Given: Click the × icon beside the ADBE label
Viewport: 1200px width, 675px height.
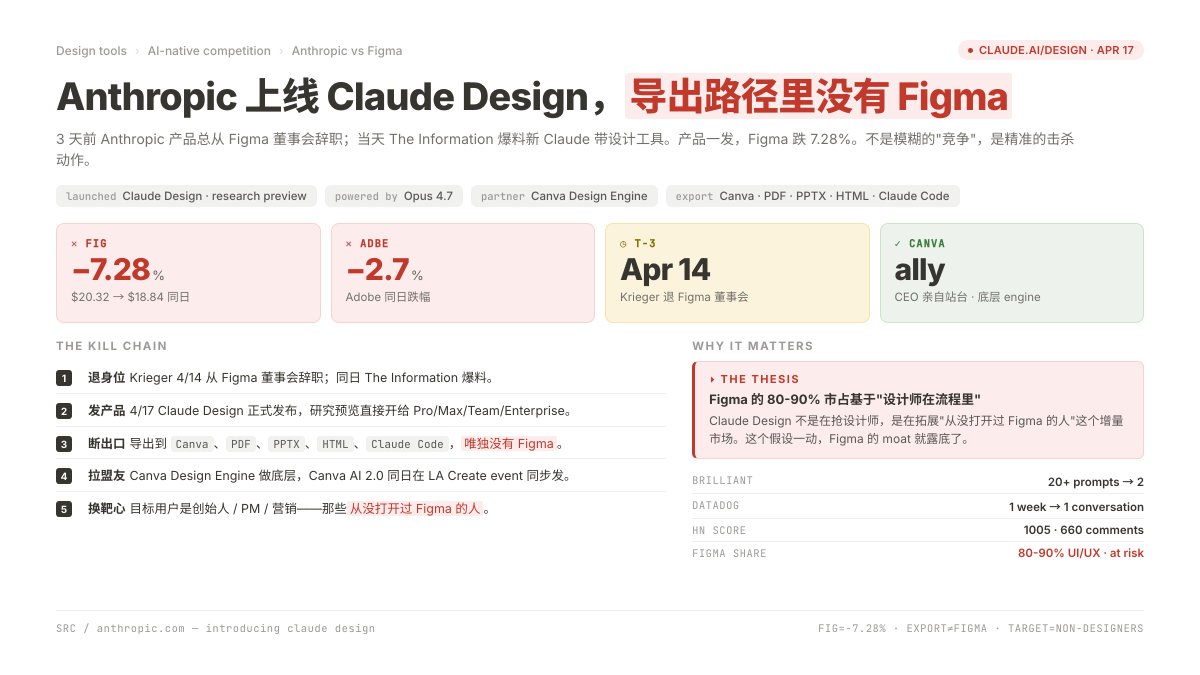Looking at the screenshot, I should tap(349, 243).
